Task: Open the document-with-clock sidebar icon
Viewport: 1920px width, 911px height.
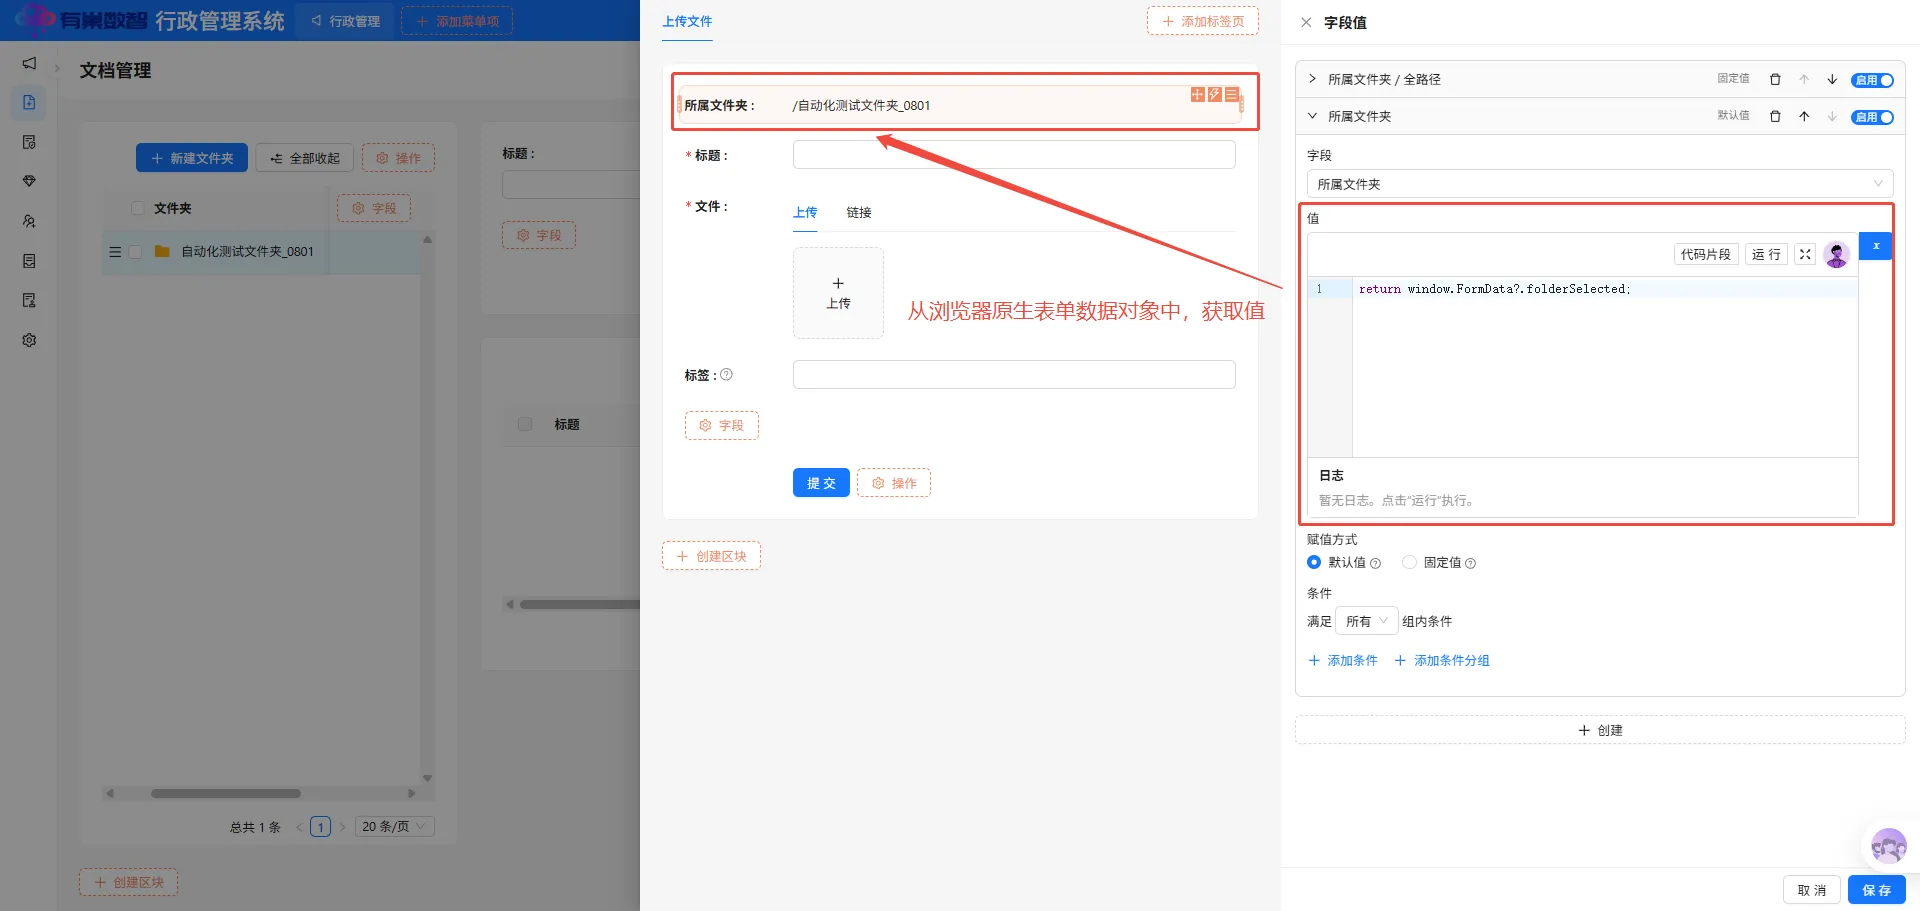Action: coord(29,142)
